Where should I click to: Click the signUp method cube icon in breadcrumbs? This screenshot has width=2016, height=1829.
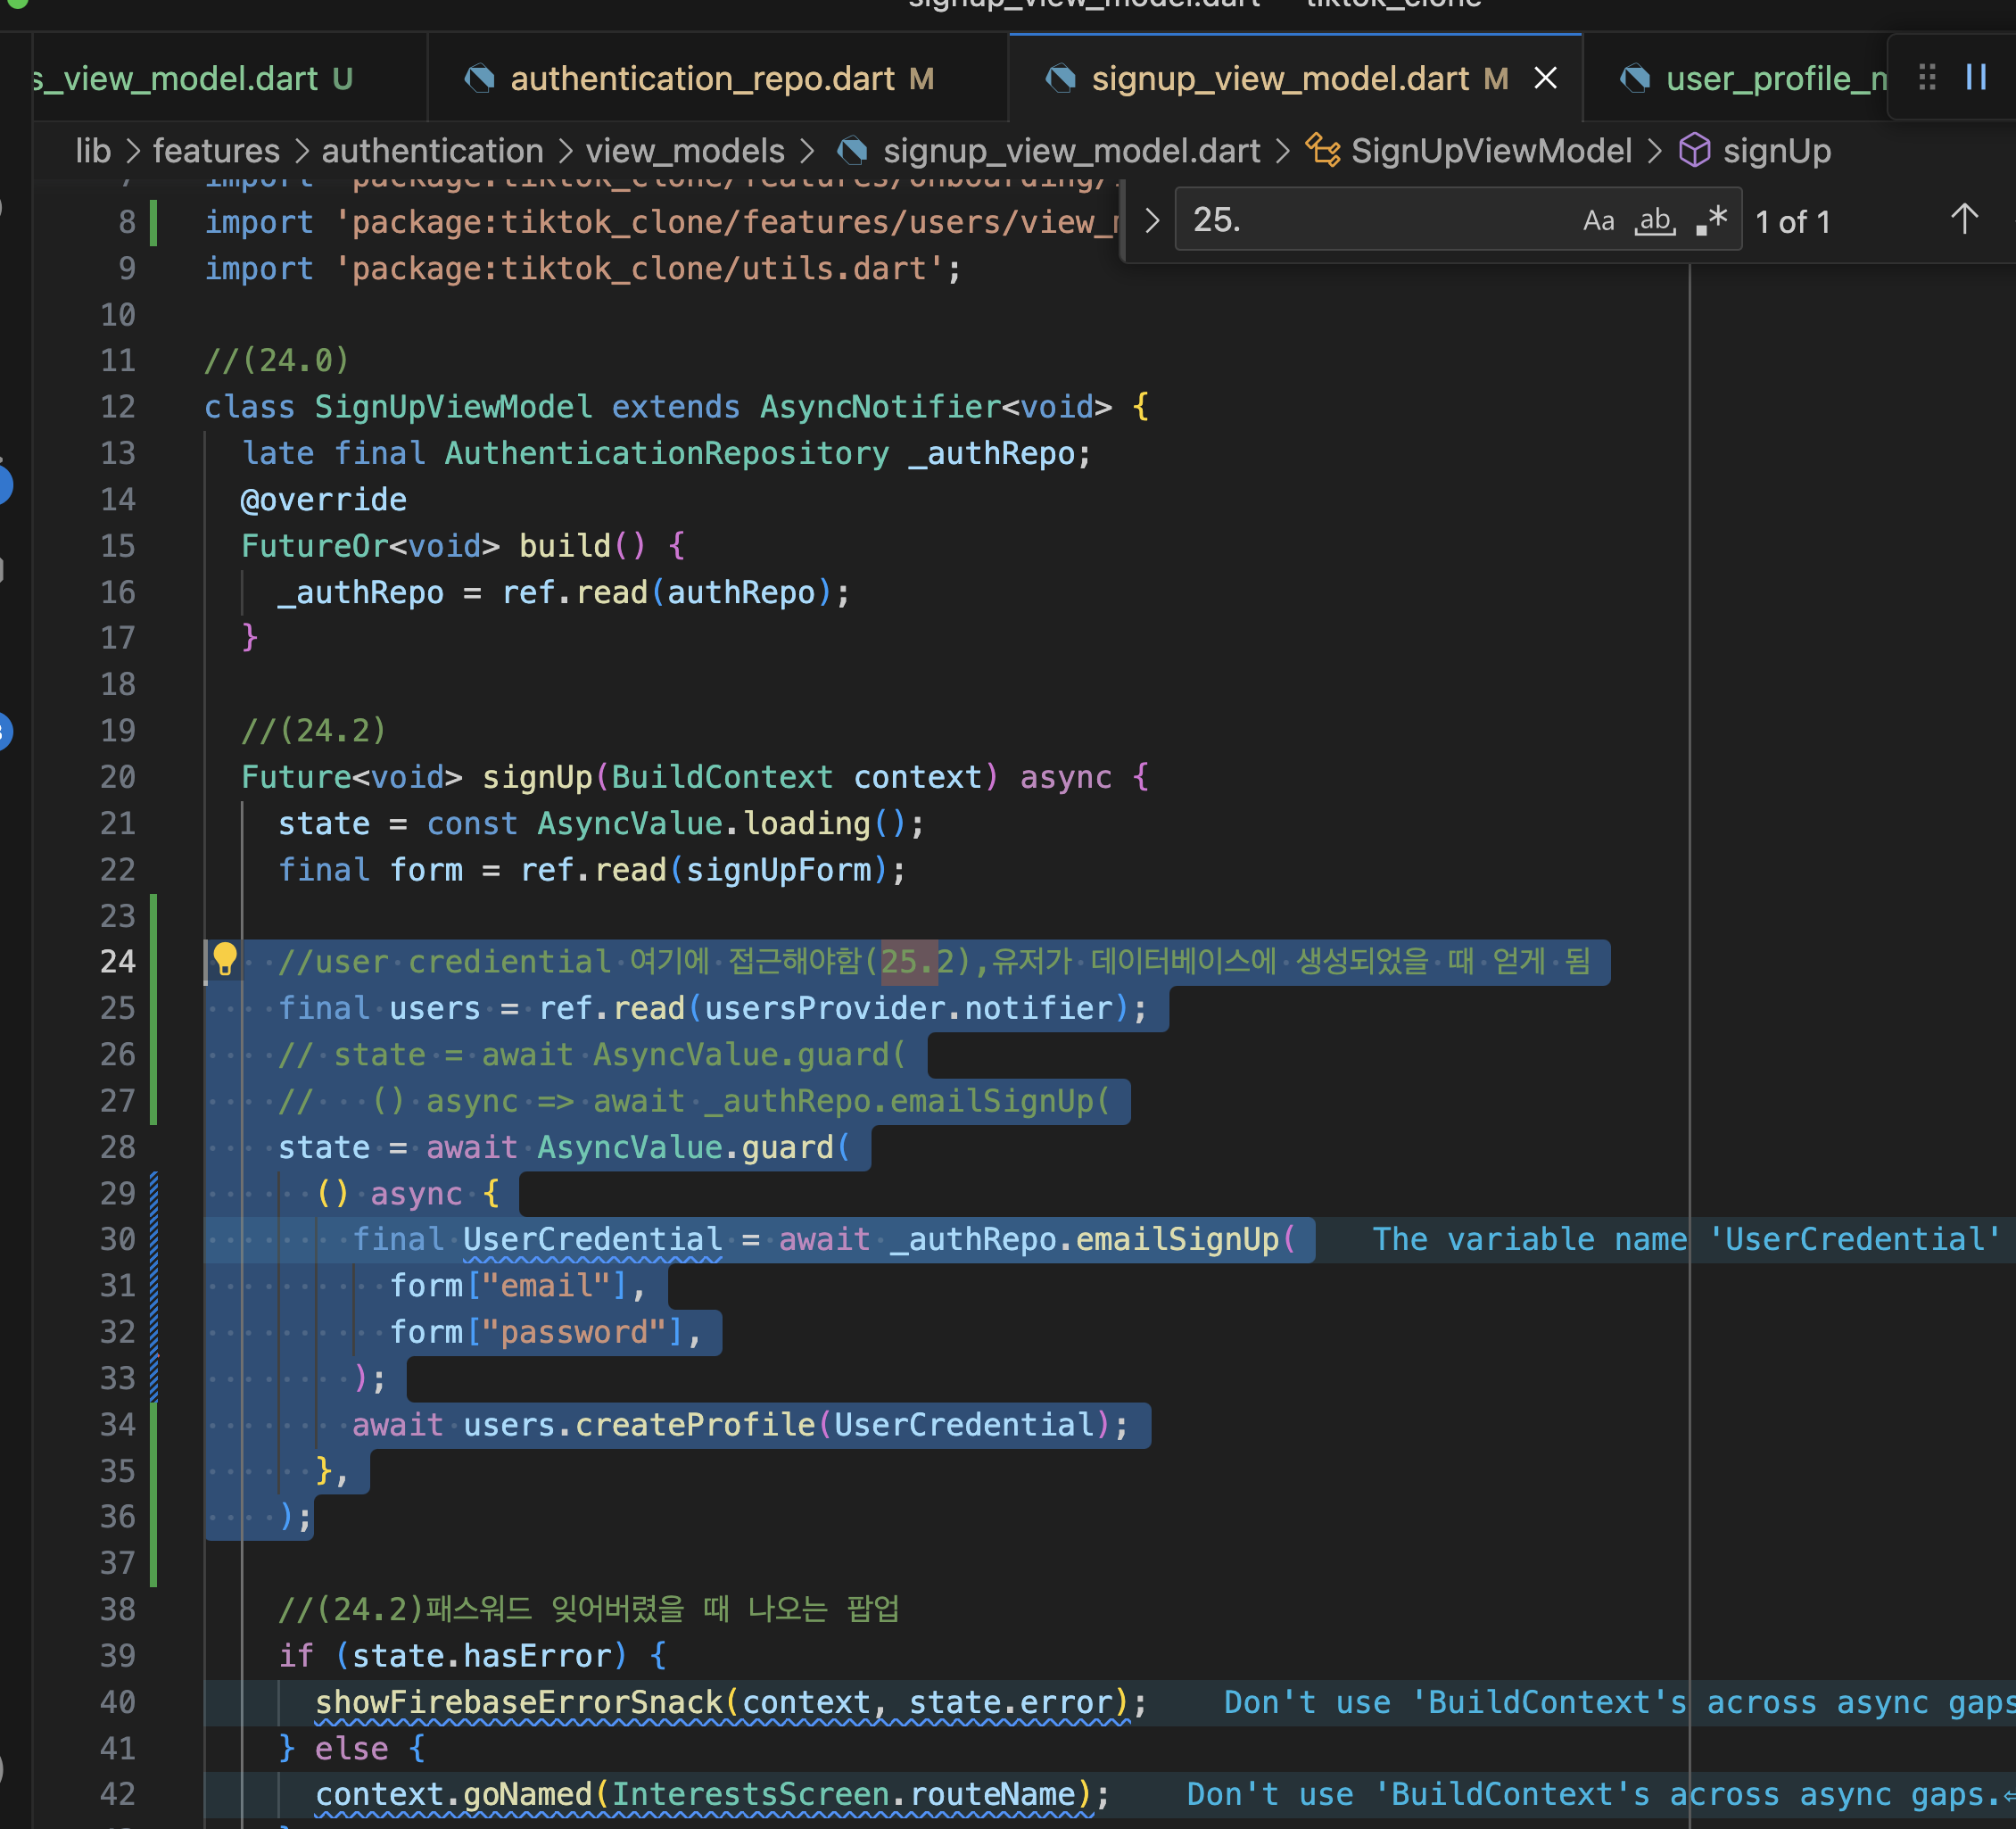coord(1694,151)
